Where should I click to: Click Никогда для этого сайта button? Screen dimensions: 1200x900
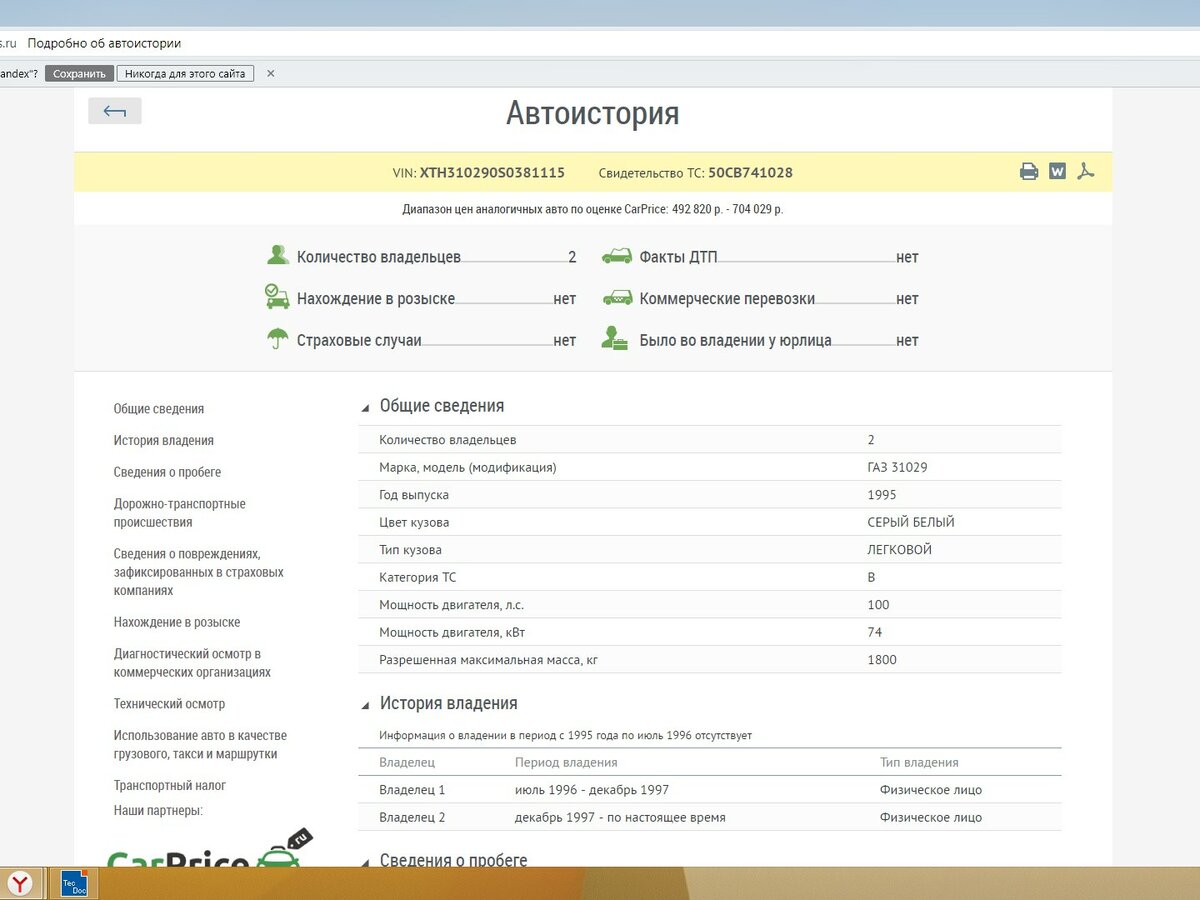(185, 74)
